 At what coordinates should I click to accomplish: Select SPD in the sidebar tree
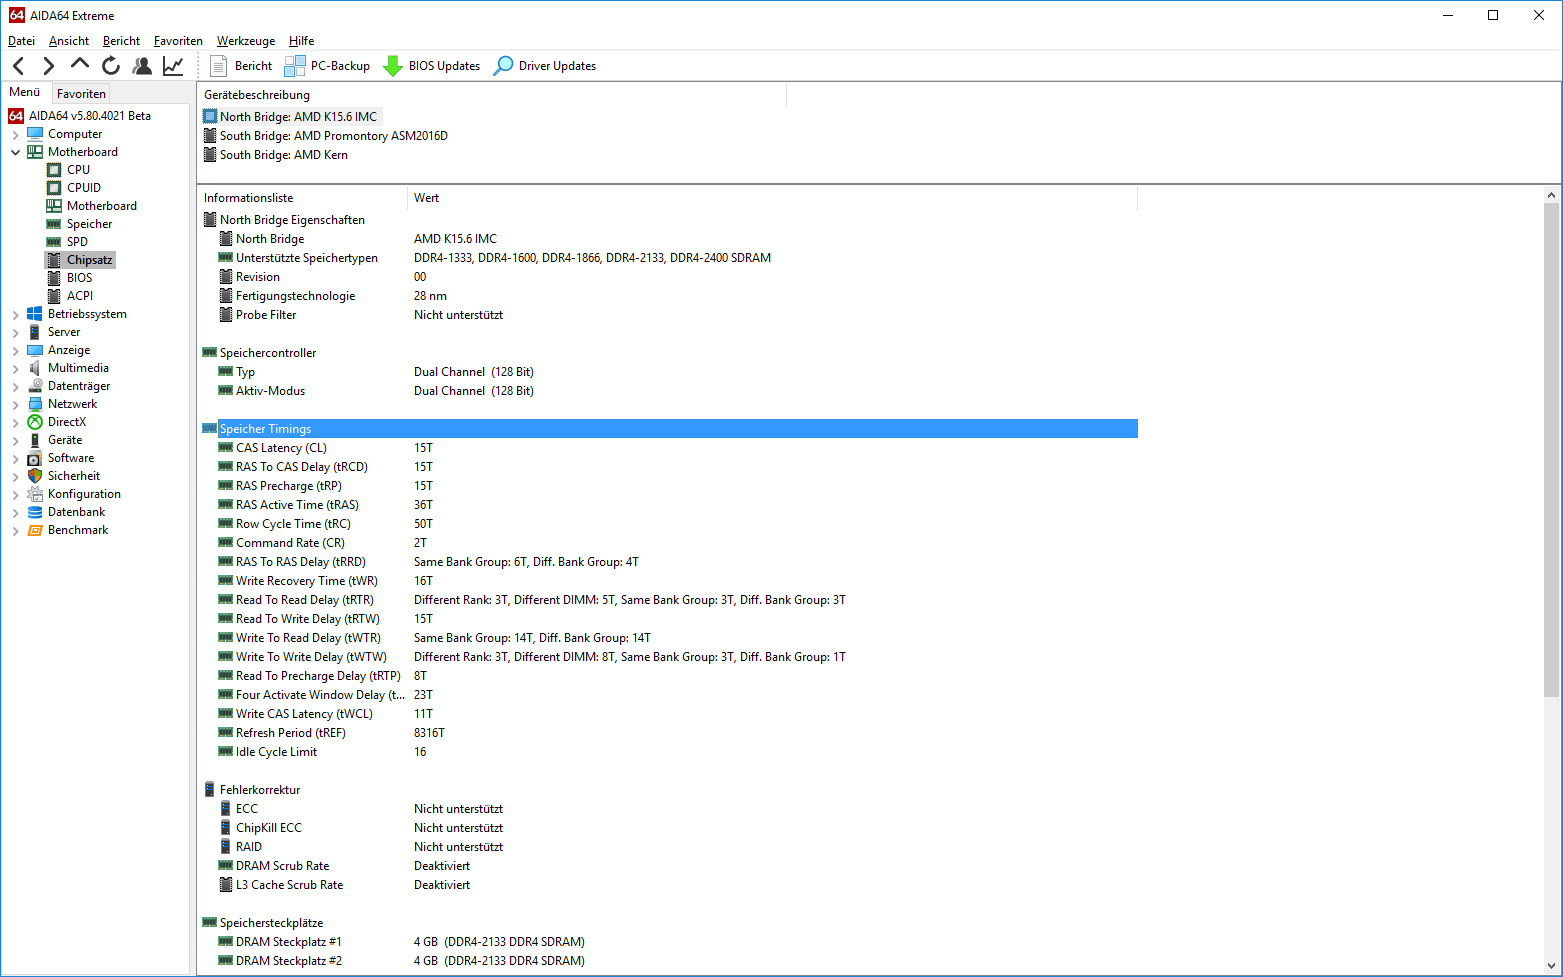coord(77,242)
